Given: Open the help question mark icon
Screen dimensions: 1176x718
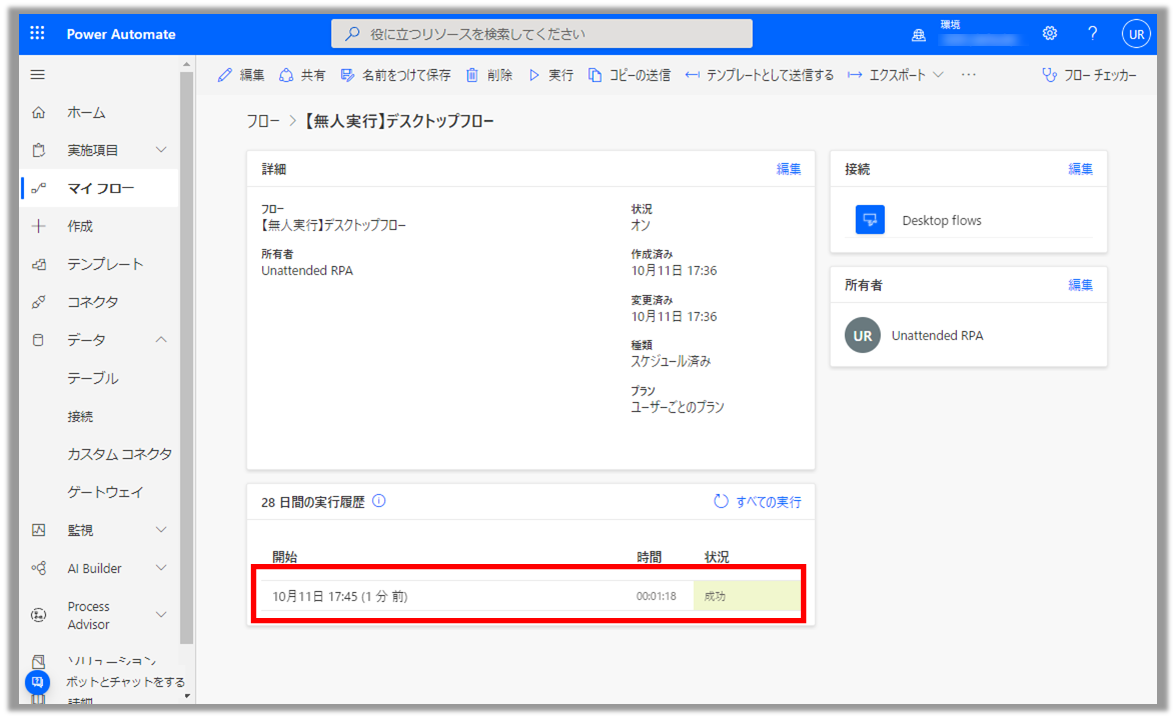Looking at the screenshot, I should [x=1093, y=33].
